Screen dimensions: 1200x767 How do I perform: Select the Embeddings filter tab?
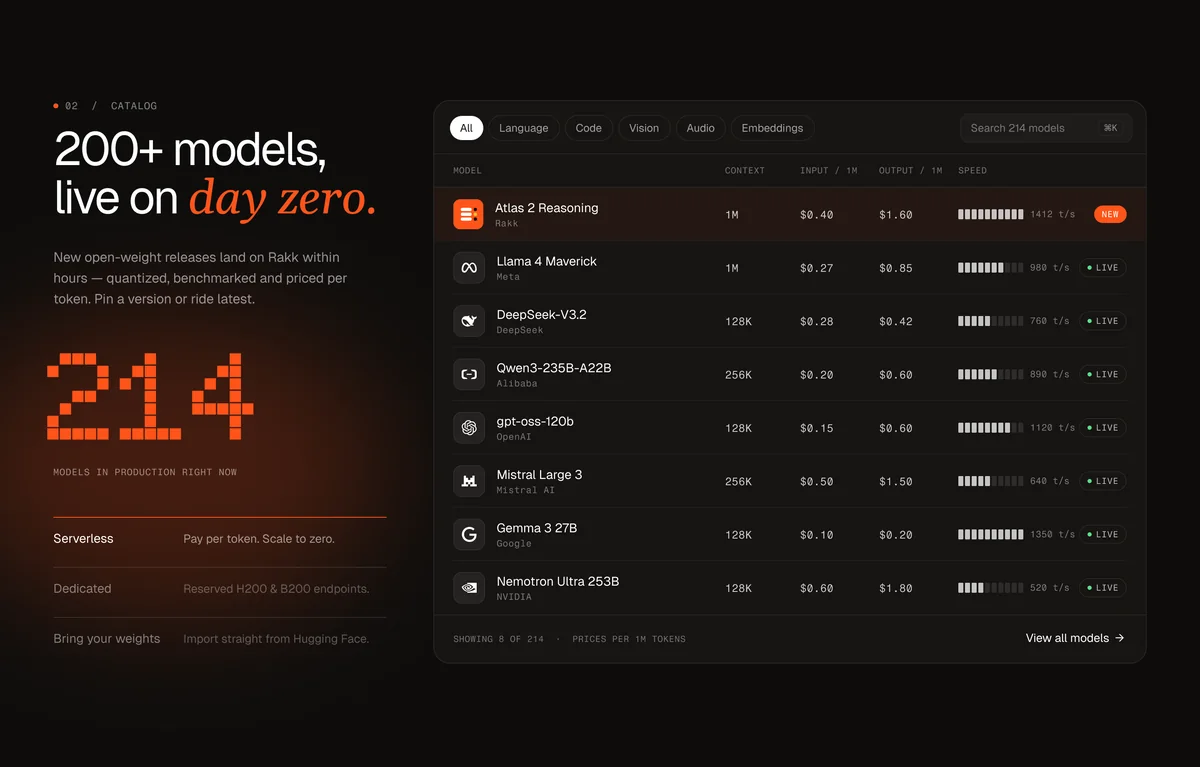tap(772, 128)
